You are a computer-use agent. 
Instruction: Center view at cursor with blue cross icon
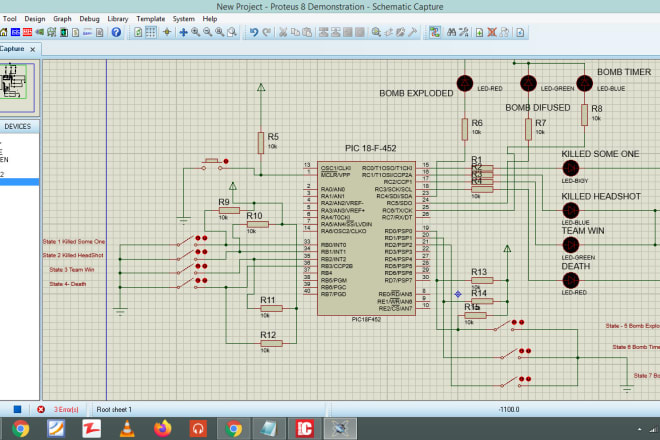(x=184, y=32)
